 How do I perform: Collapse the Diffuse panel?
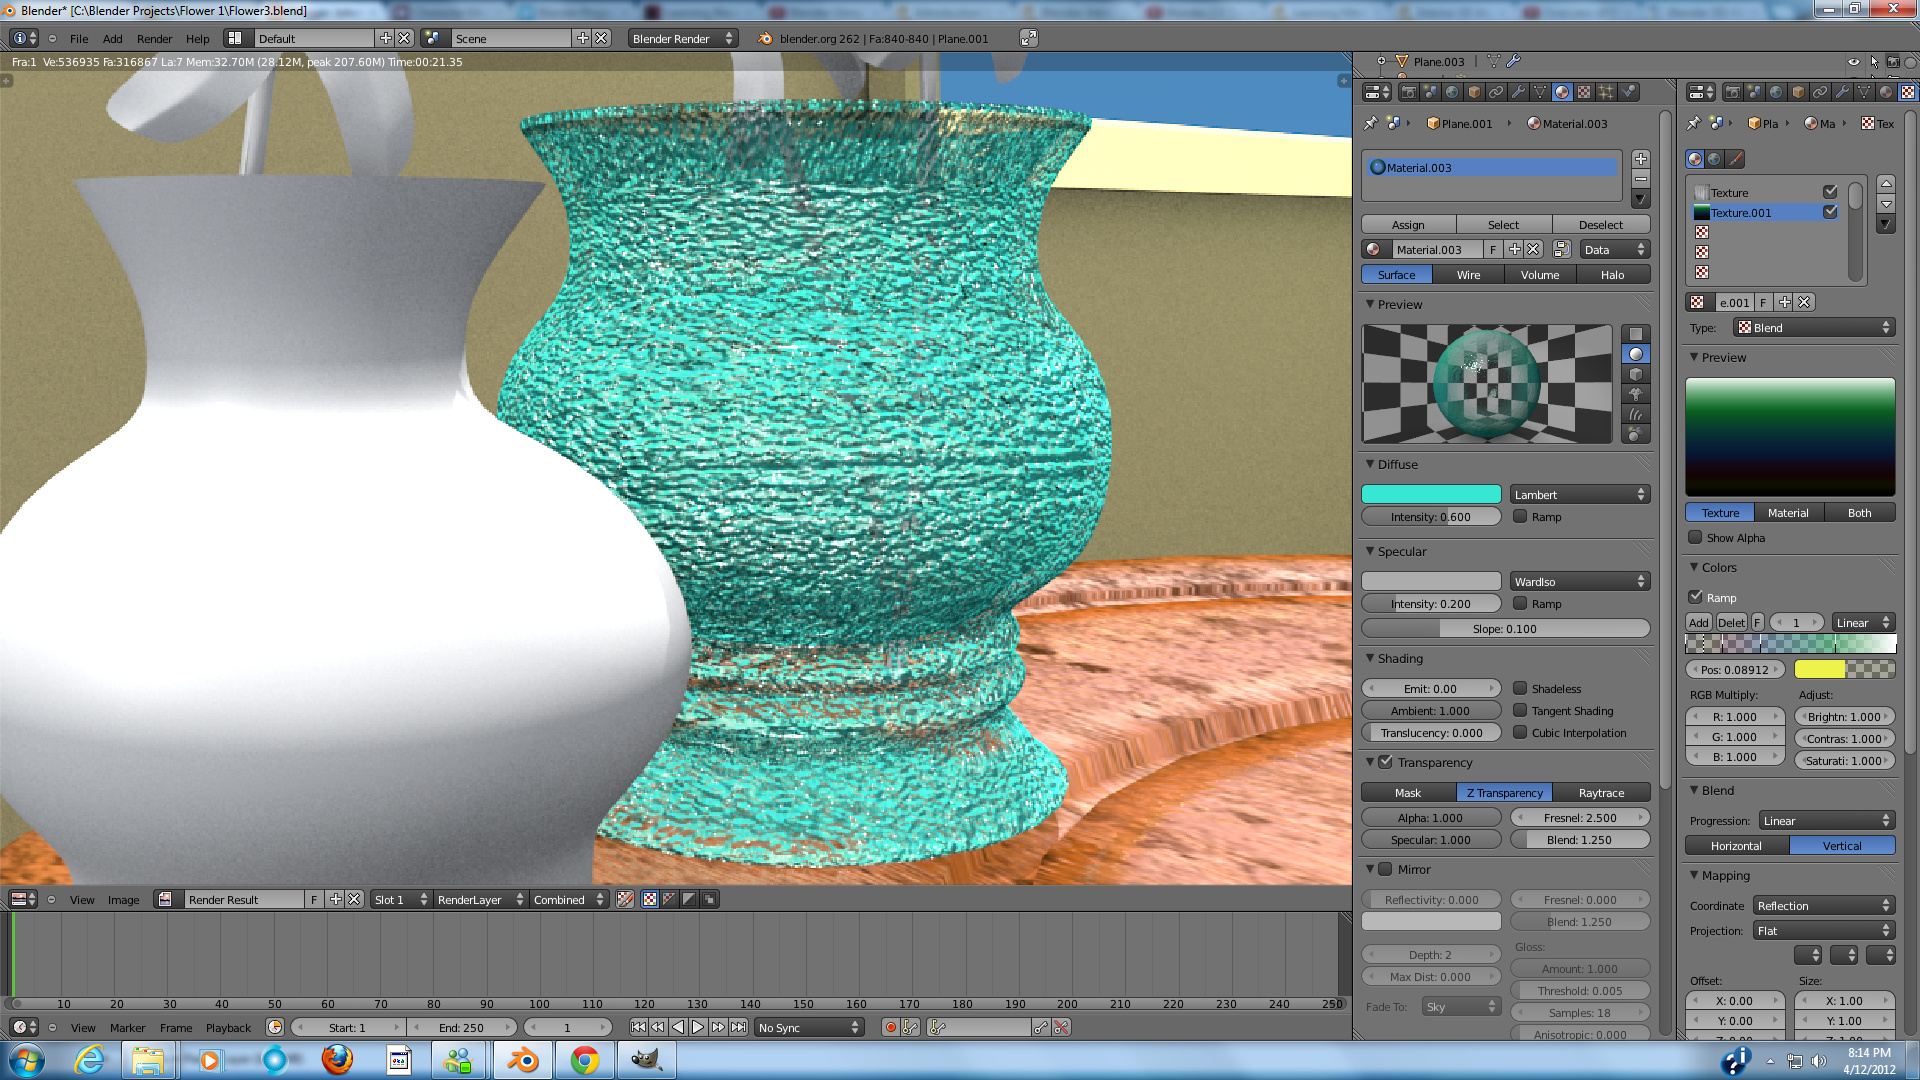(x=1370, y=464)
